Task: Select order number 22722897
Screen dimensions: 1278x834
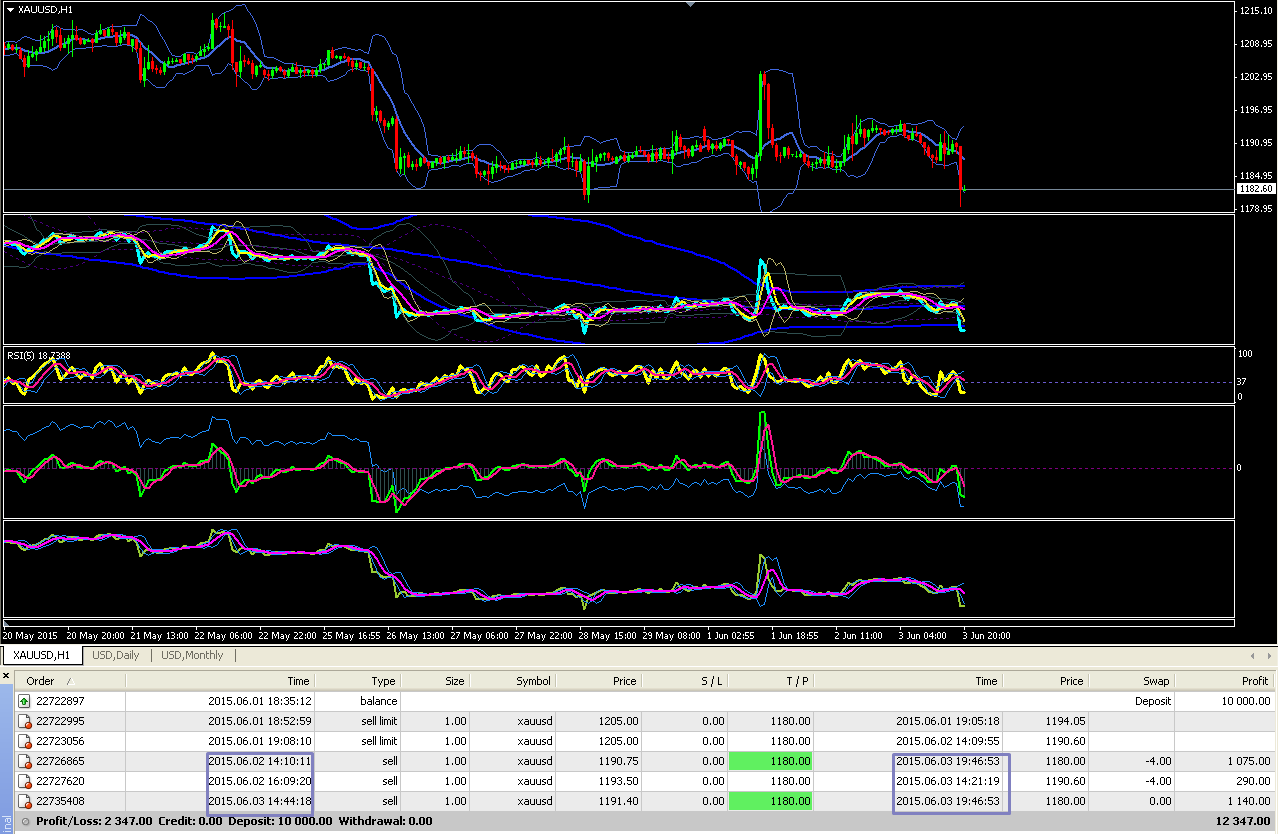Action: point(61,701)
